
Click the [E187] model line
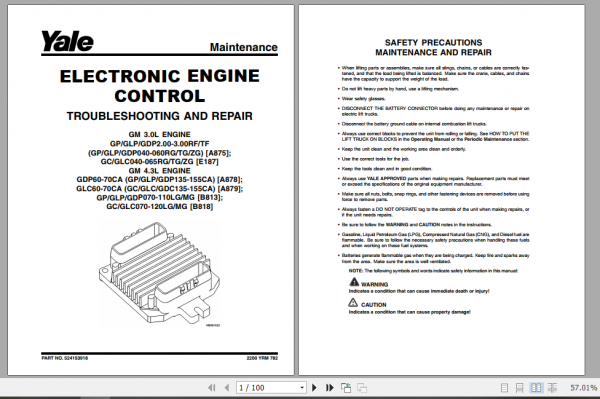coord(160,162)
